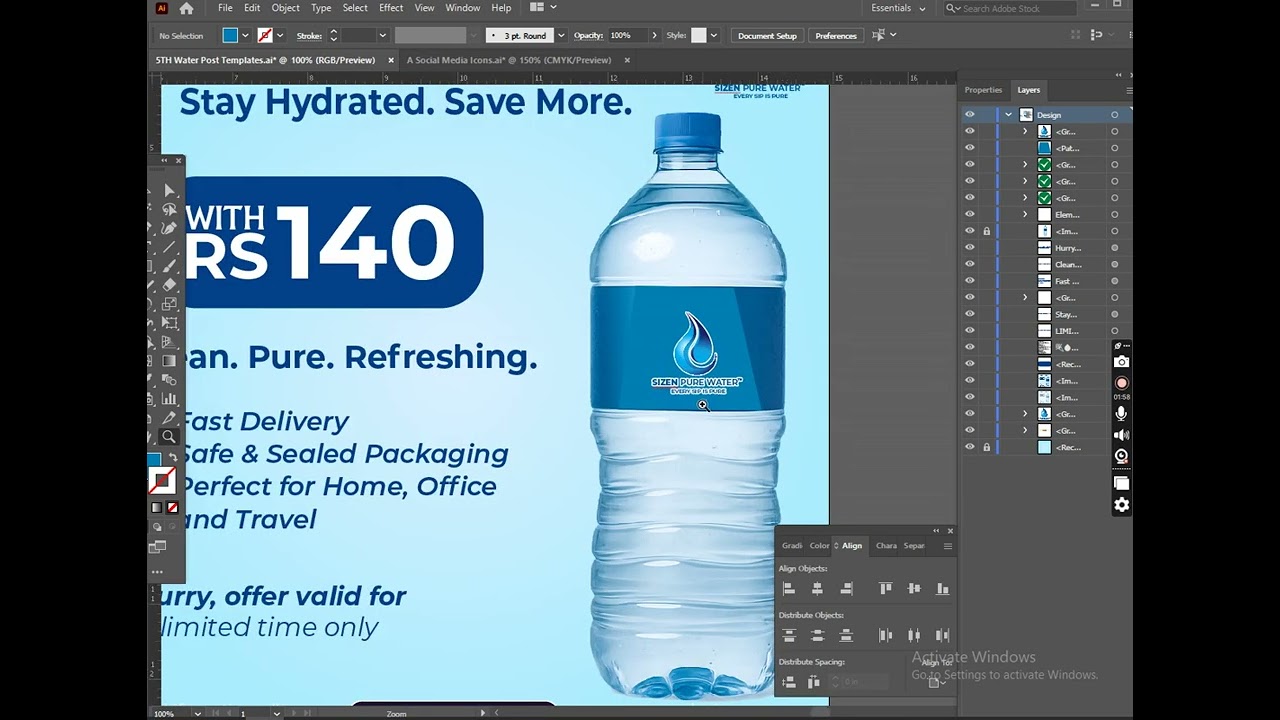Click recorder microphone icon
The width and height of the screenshot is (1280, 720).
(1122, 413)
